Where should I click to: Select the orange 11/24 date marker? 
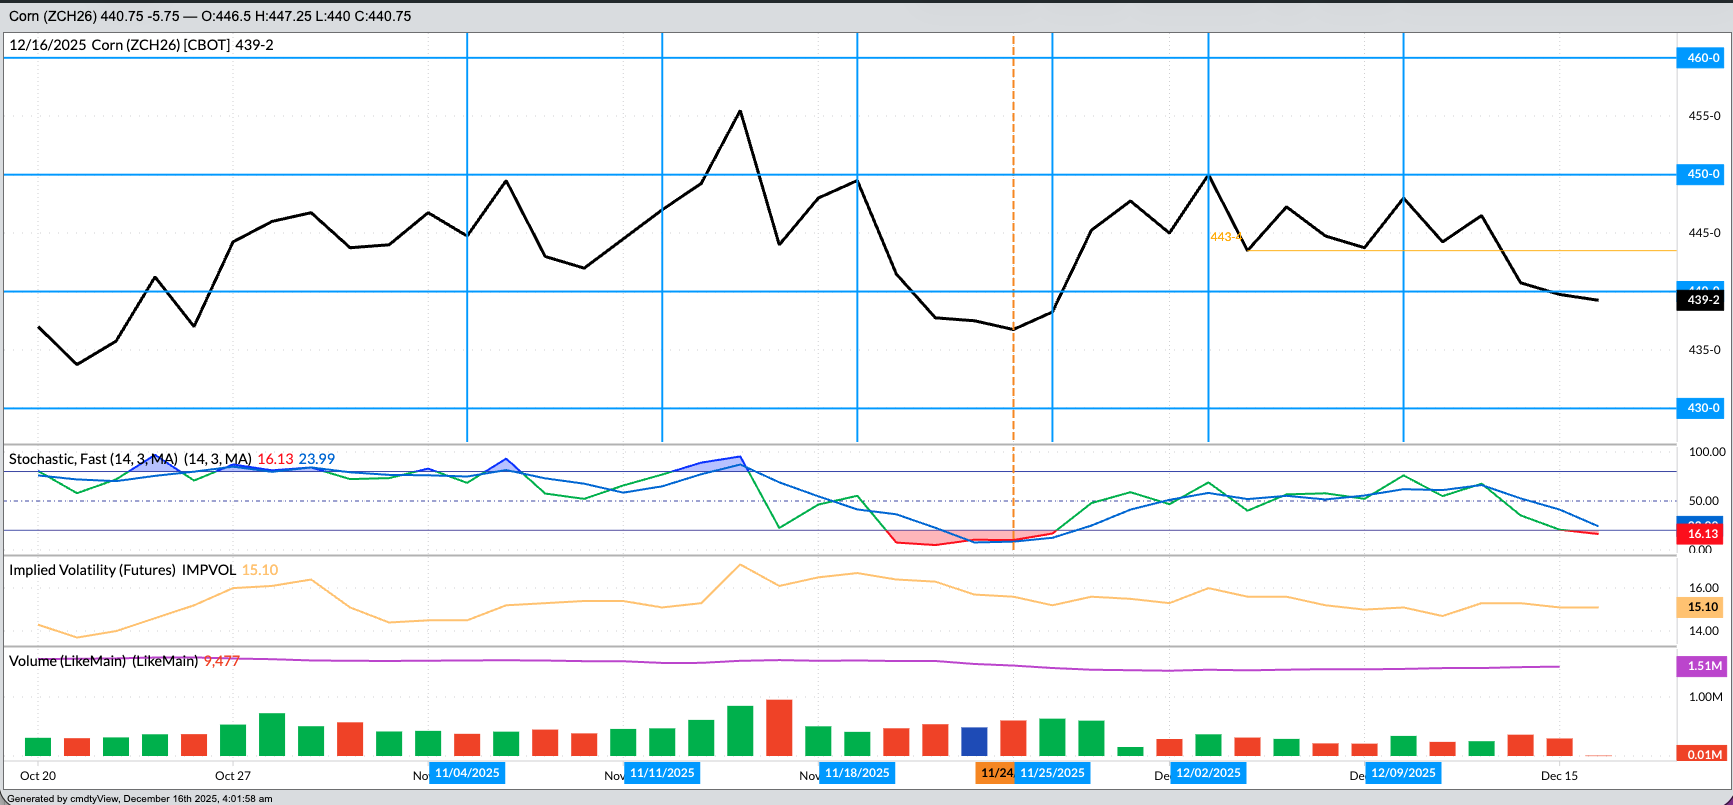click(x=995, y=773)
